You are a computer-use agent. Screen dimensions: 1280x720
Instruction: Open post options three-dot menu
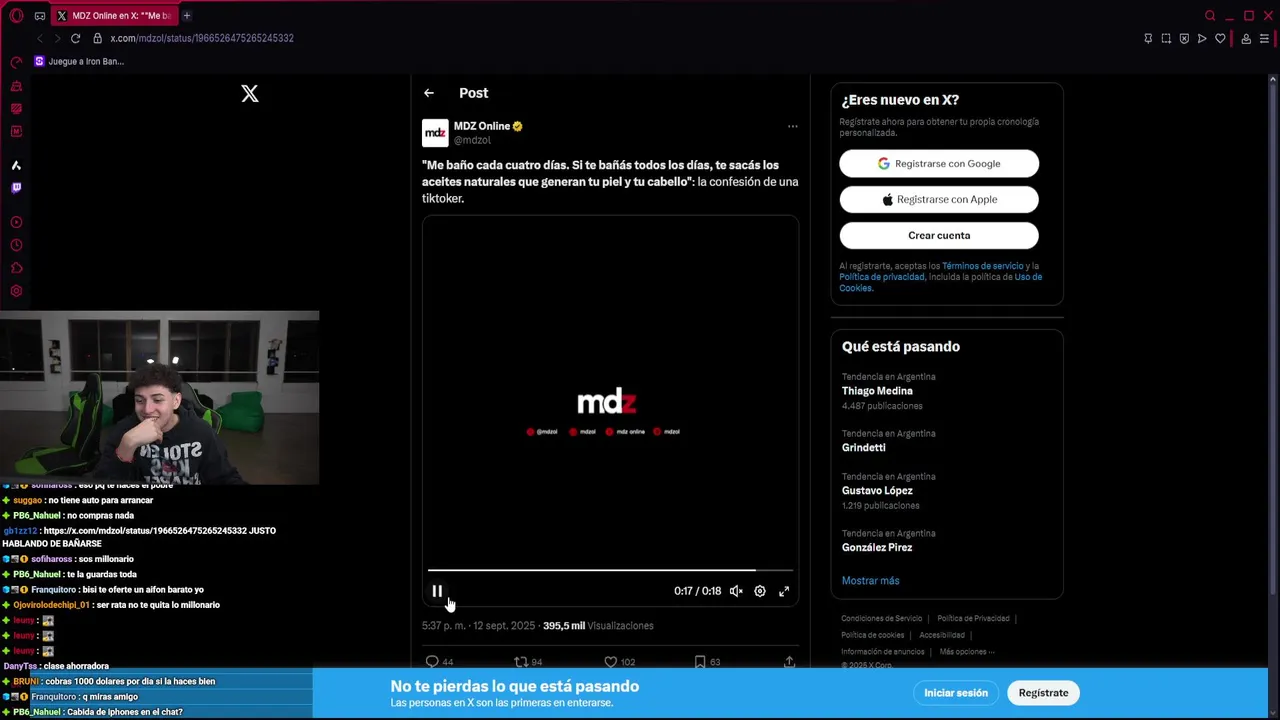[x=792, y=126]
